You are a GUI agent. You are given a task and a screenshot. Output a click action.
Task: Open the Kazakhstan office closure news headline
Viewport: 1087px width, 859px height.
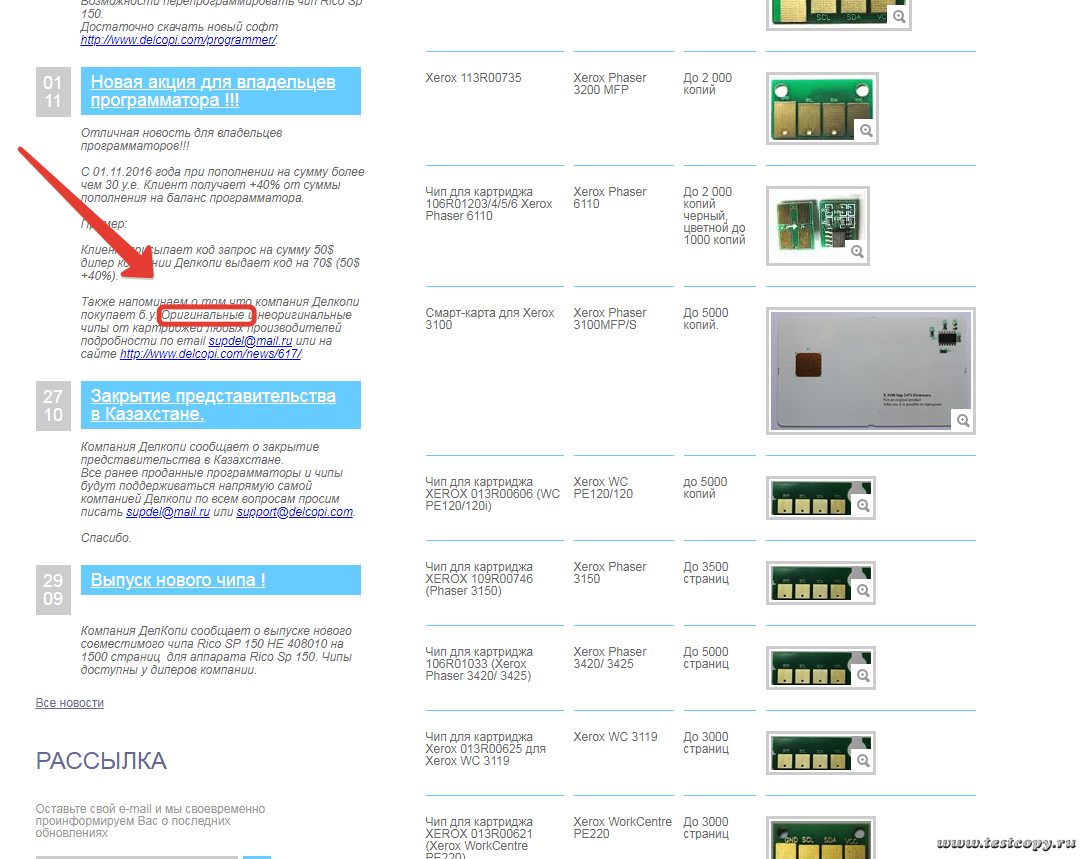(213, 405)
